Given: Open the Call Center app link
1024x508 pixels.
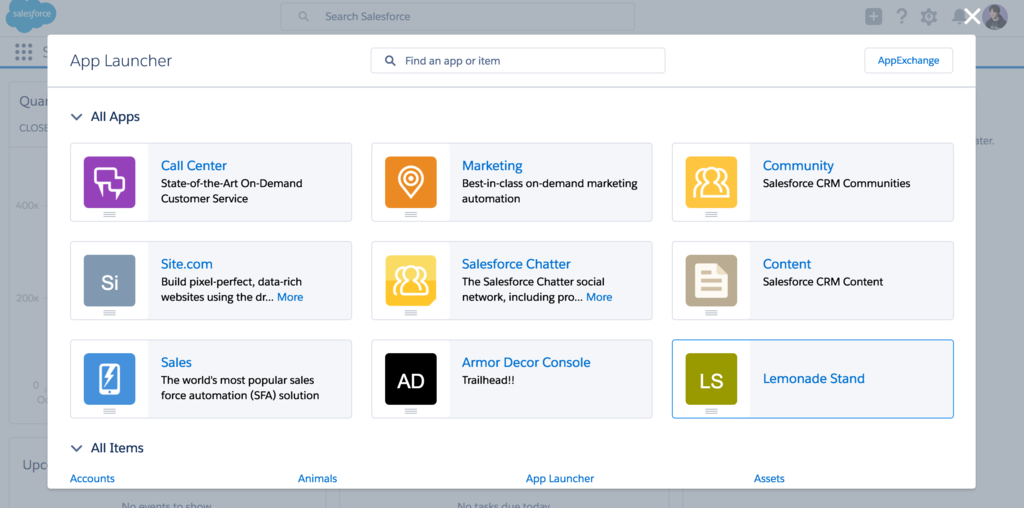Looking at the screenshot, I should 194,166.
